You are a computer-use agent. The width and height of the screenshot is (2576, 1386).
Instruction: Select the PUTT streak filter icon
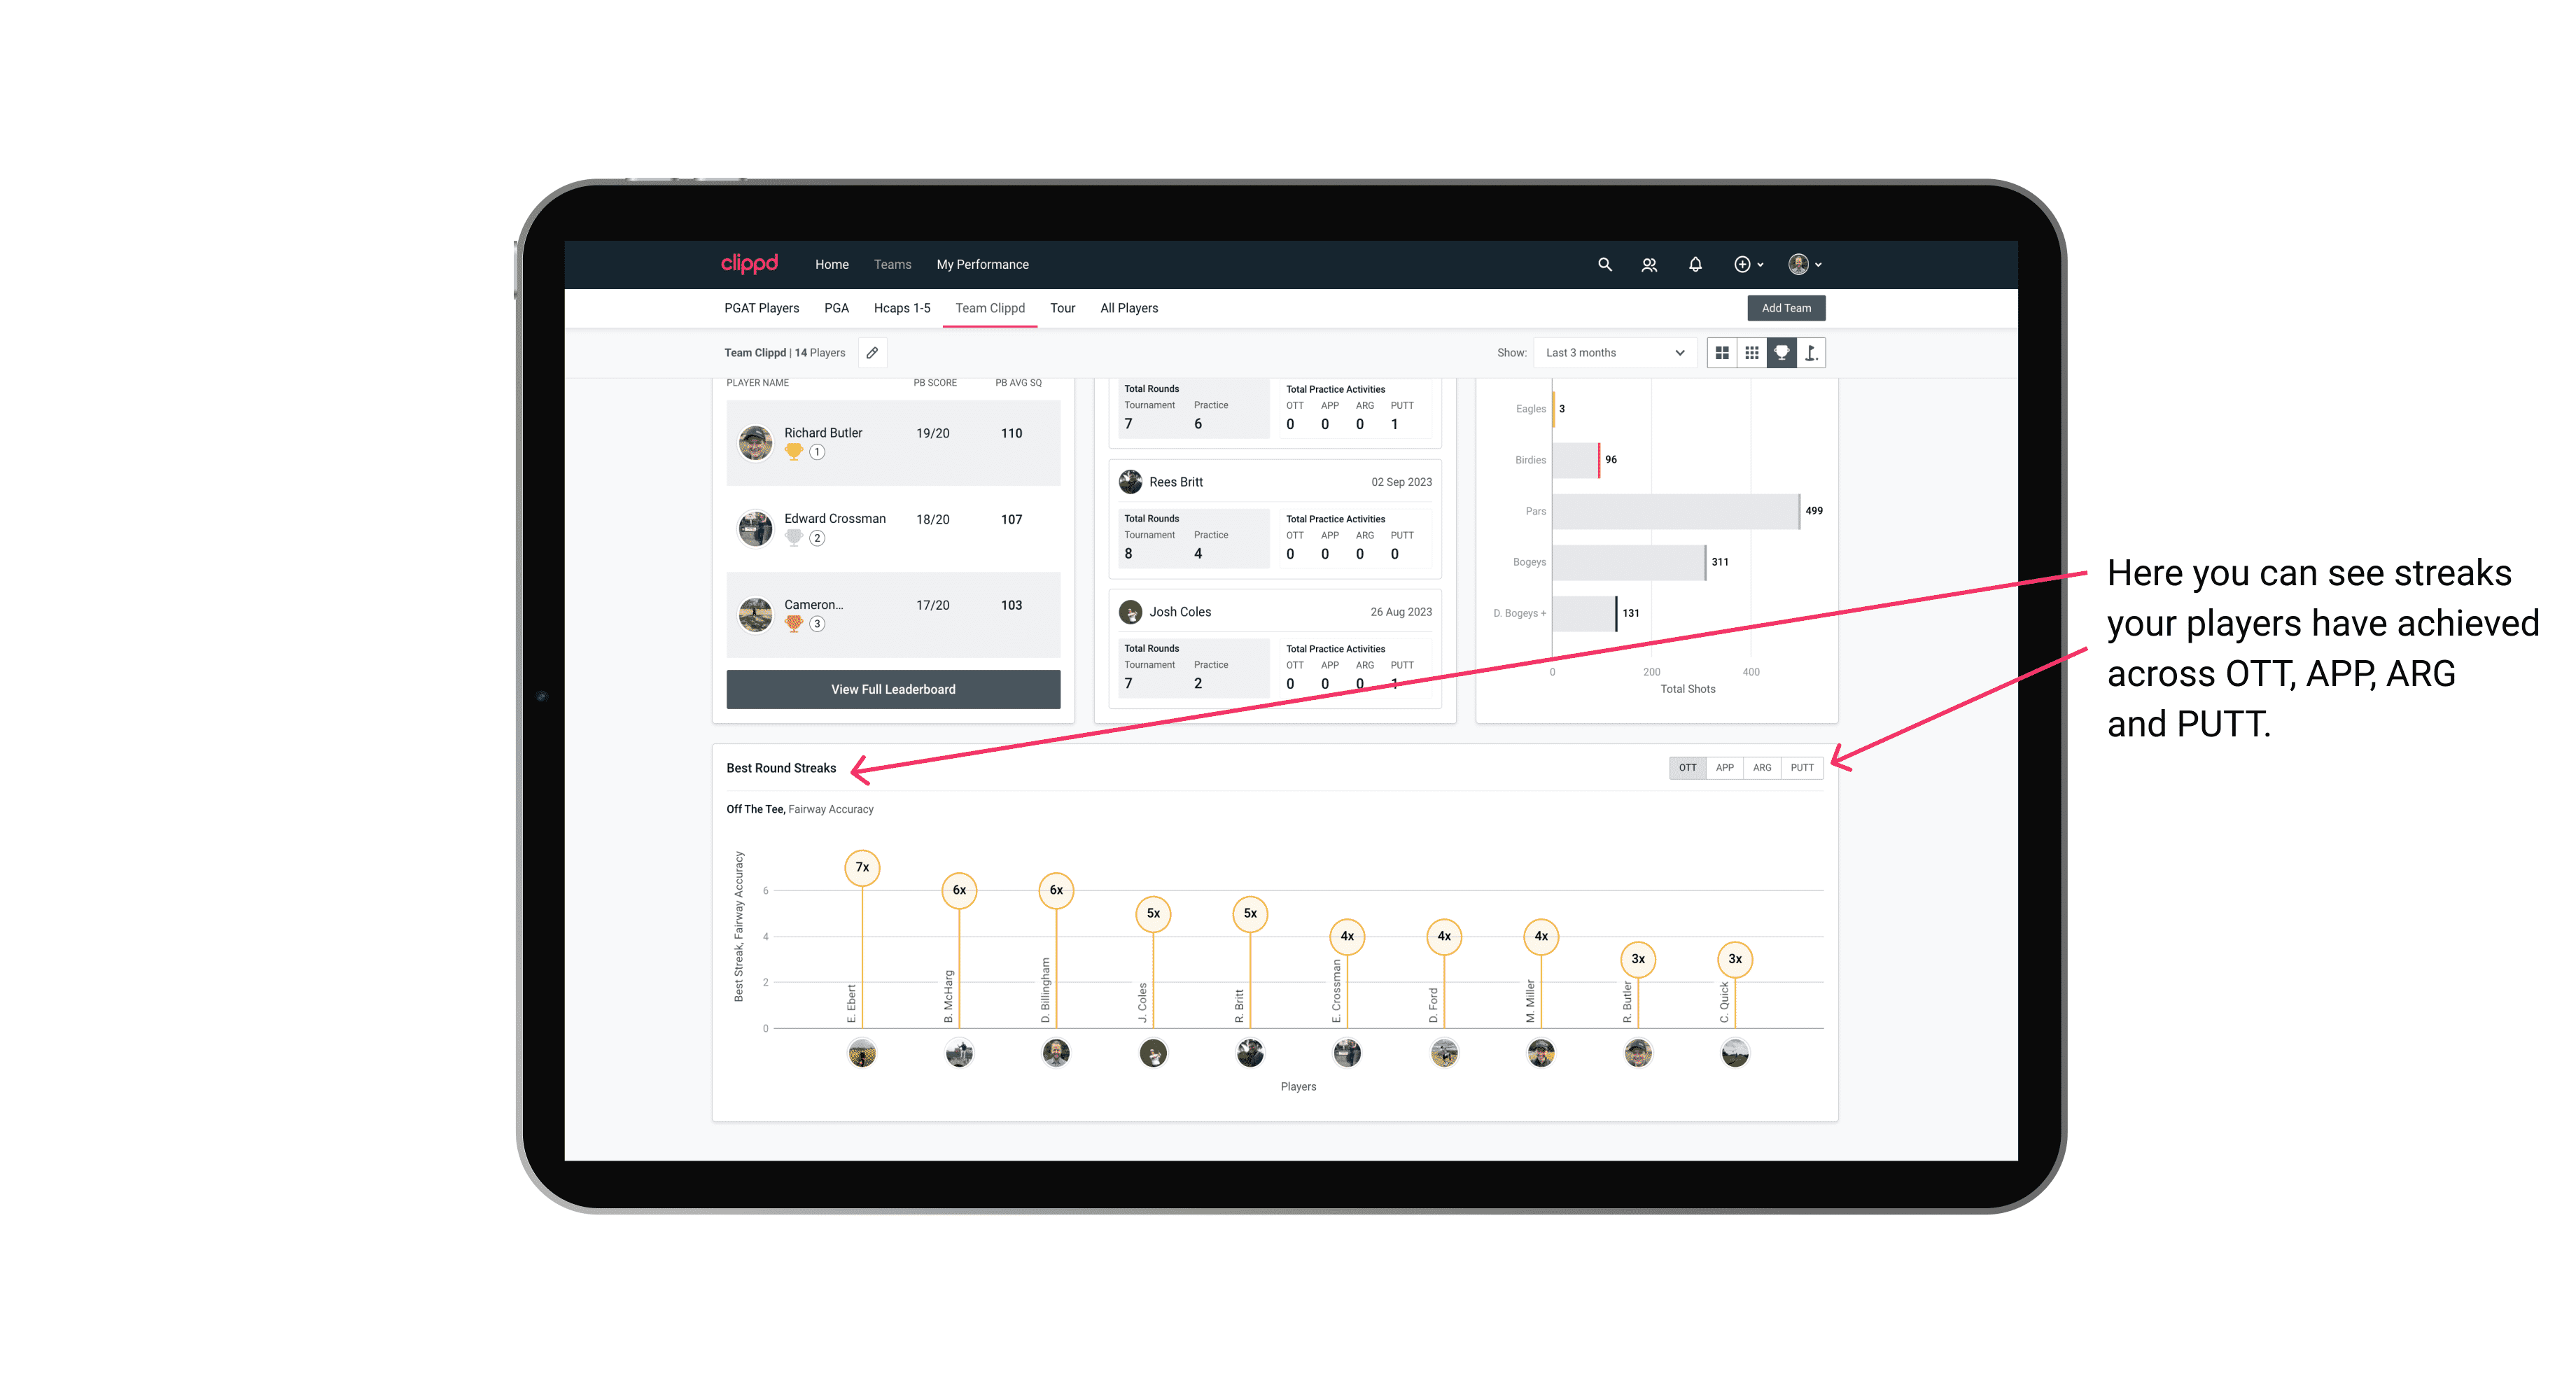[x=1802, y=766]
